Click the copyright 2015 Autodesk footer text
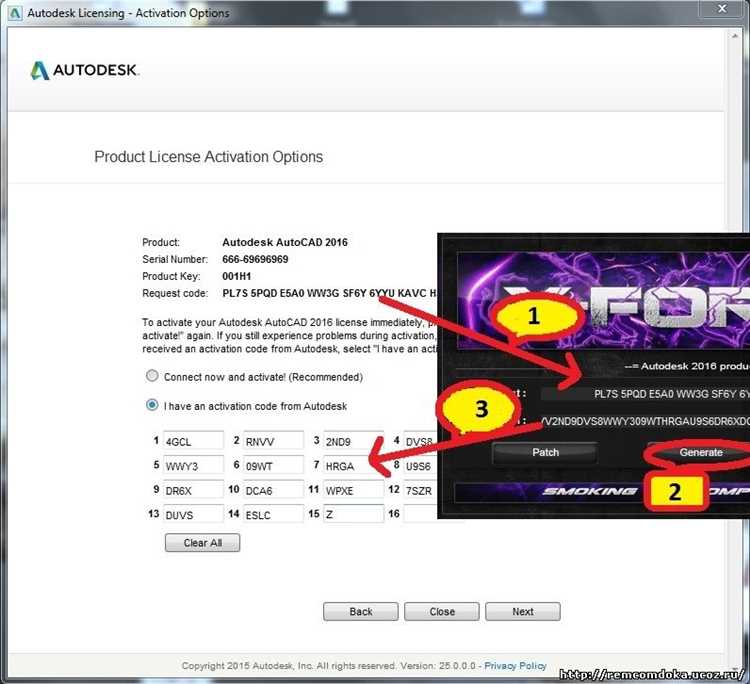 [329, 665]
